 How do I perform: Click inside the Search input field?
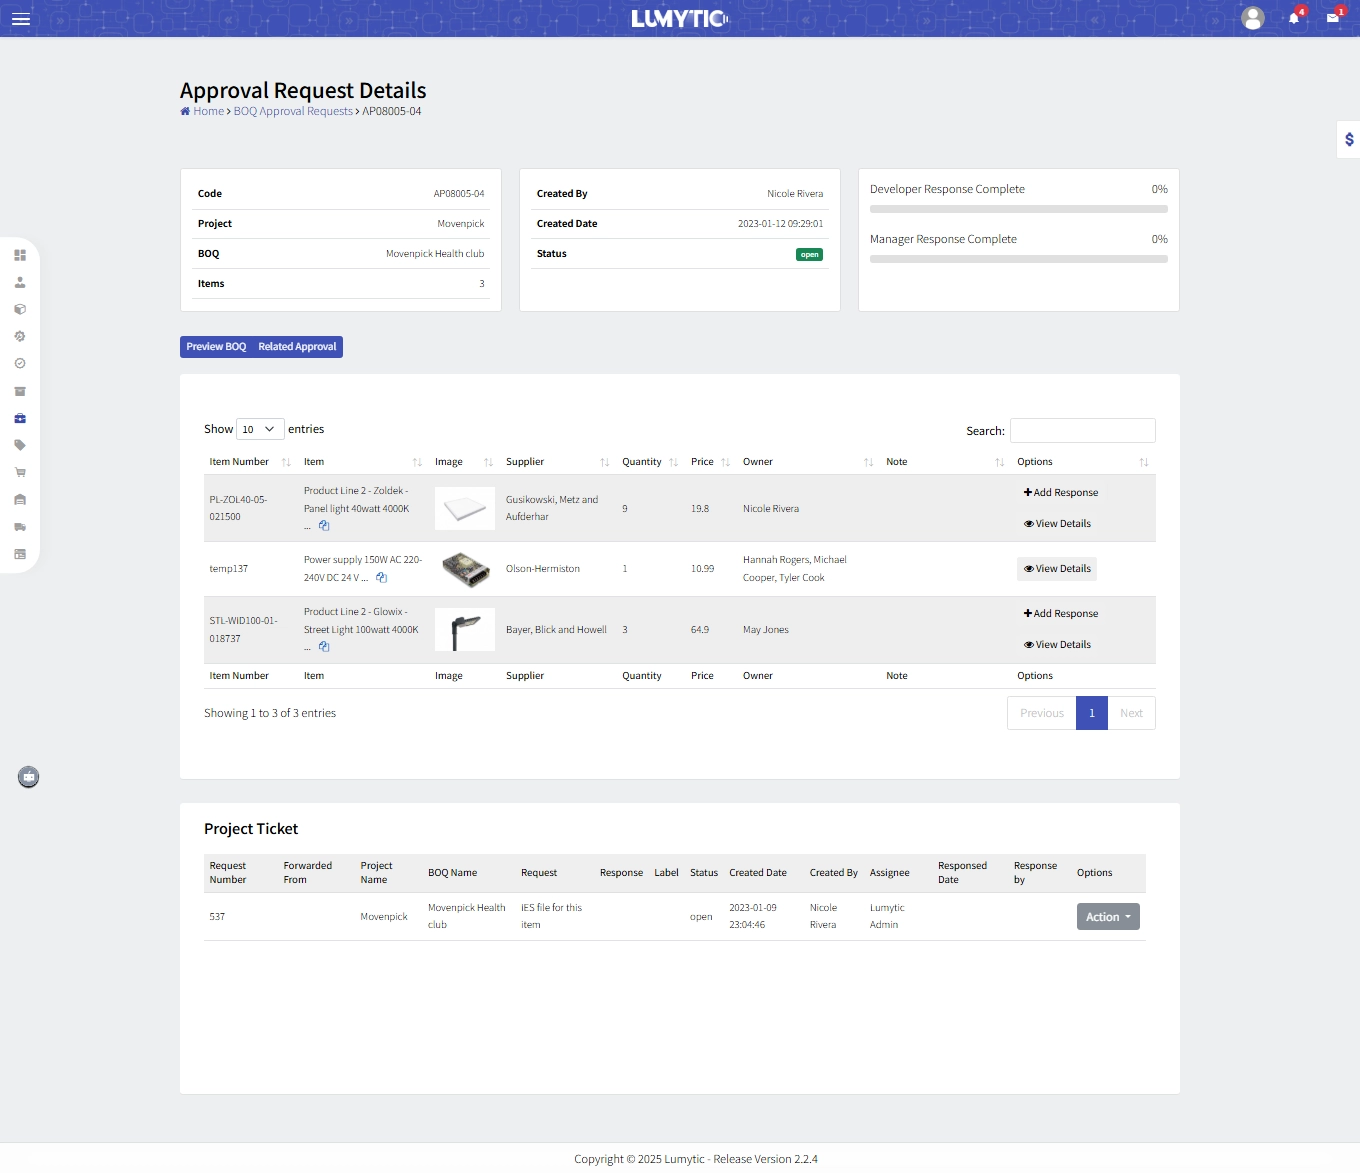[1083, 430]
